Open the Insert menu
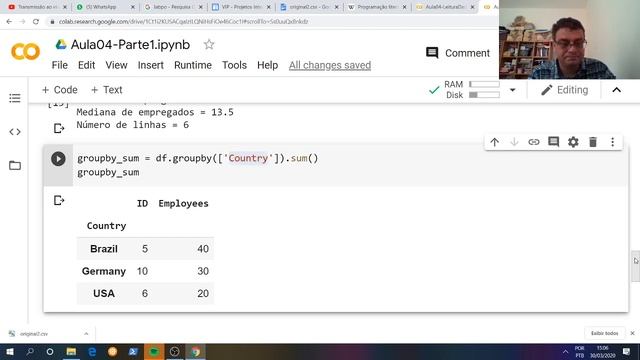Viewport: 640px width, 360px height. coord(151,65)
